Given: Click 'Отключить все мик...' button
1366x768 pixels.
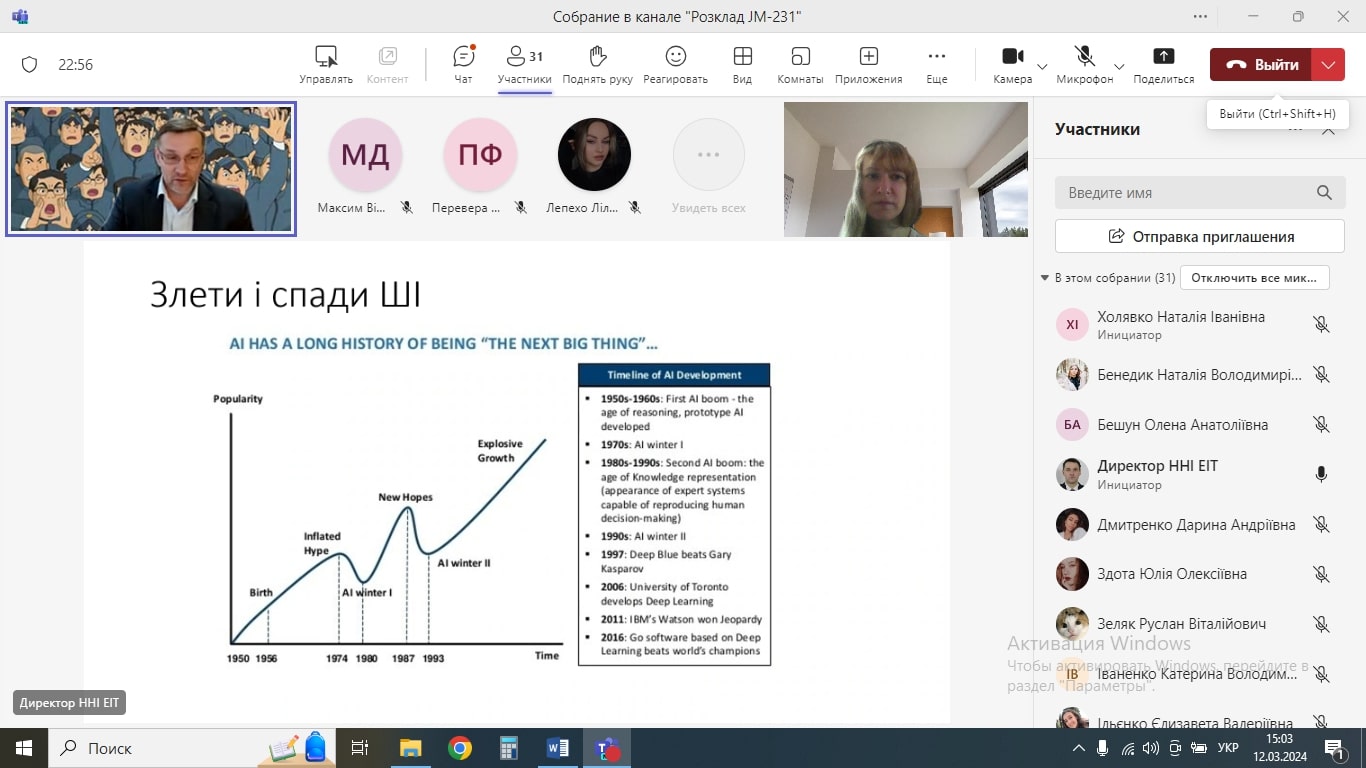Looking at the screenshot, I should pos(1254,278).
